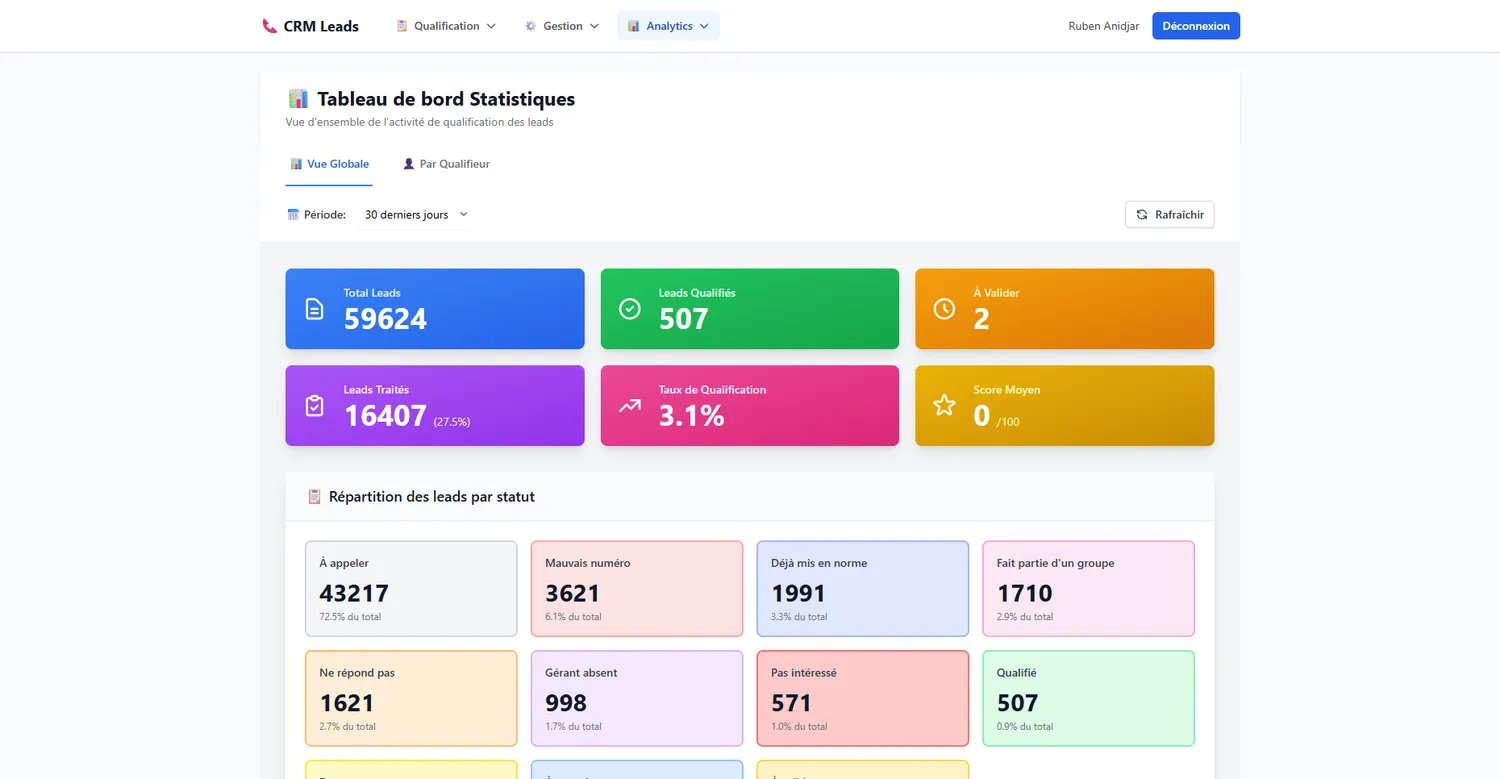1500x779 pixels.
Task: Click the Mauvais numéro status tile
Action: point(637,589)
